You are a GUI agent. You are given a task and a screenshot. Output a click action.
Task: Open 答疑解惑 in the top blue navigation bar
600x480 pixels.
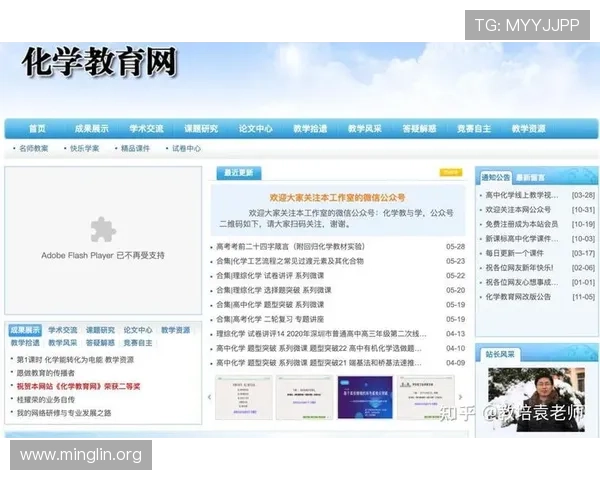tap(419, 129)
